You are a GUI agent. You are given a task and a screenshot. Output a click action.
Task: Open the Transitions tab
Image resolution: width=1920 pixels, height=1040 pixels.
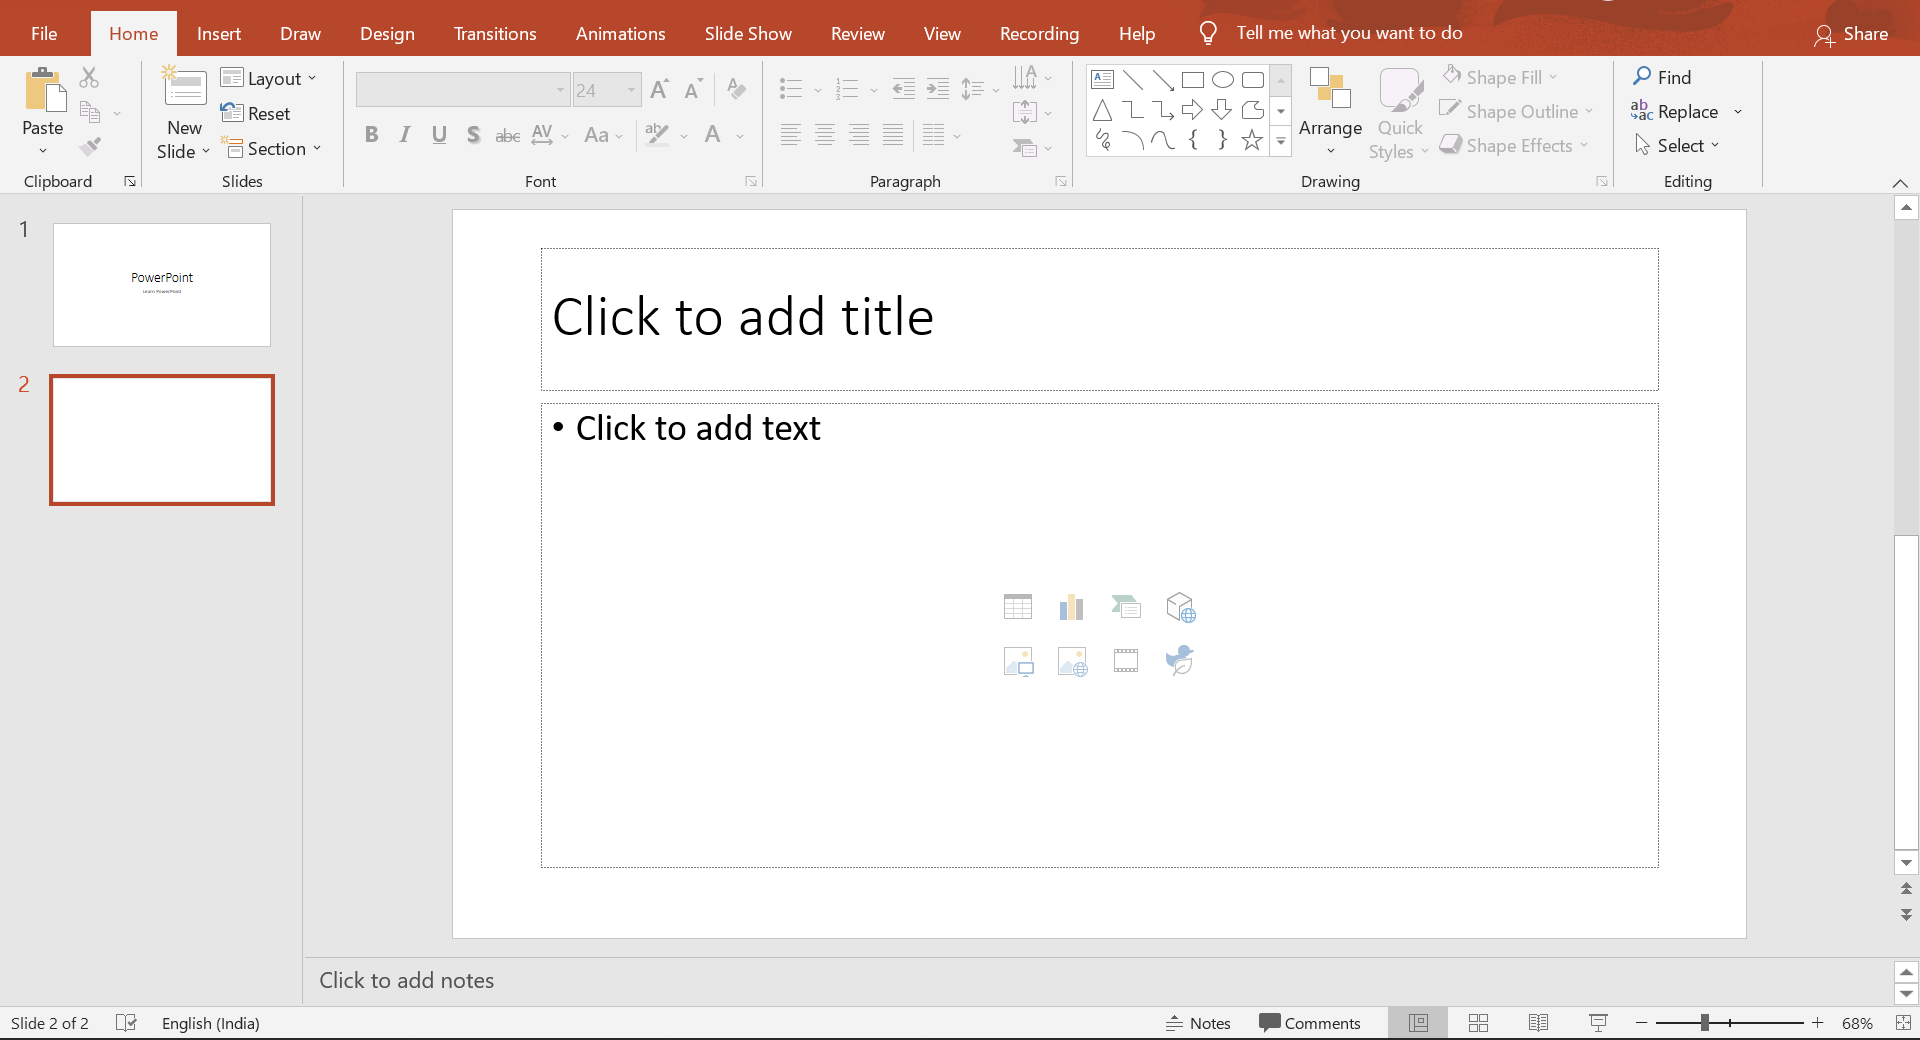click(x=495, y=33)
